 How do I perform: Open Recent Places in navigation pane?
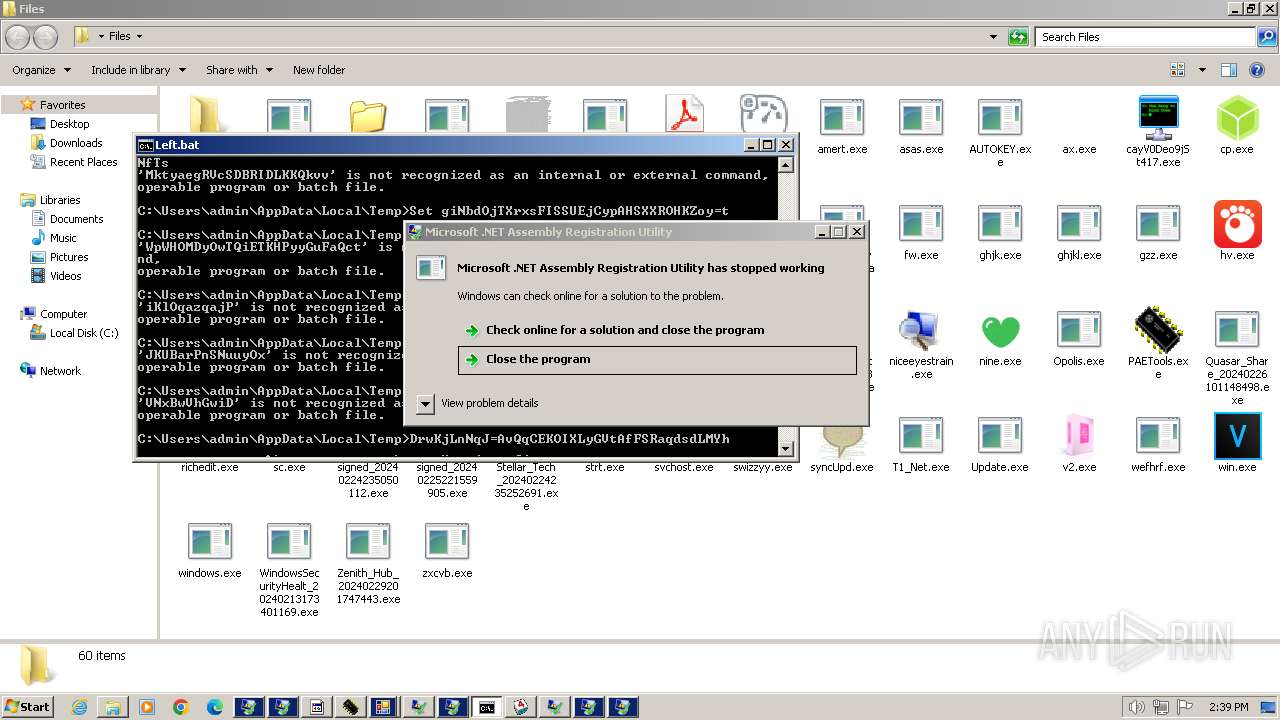83,162
